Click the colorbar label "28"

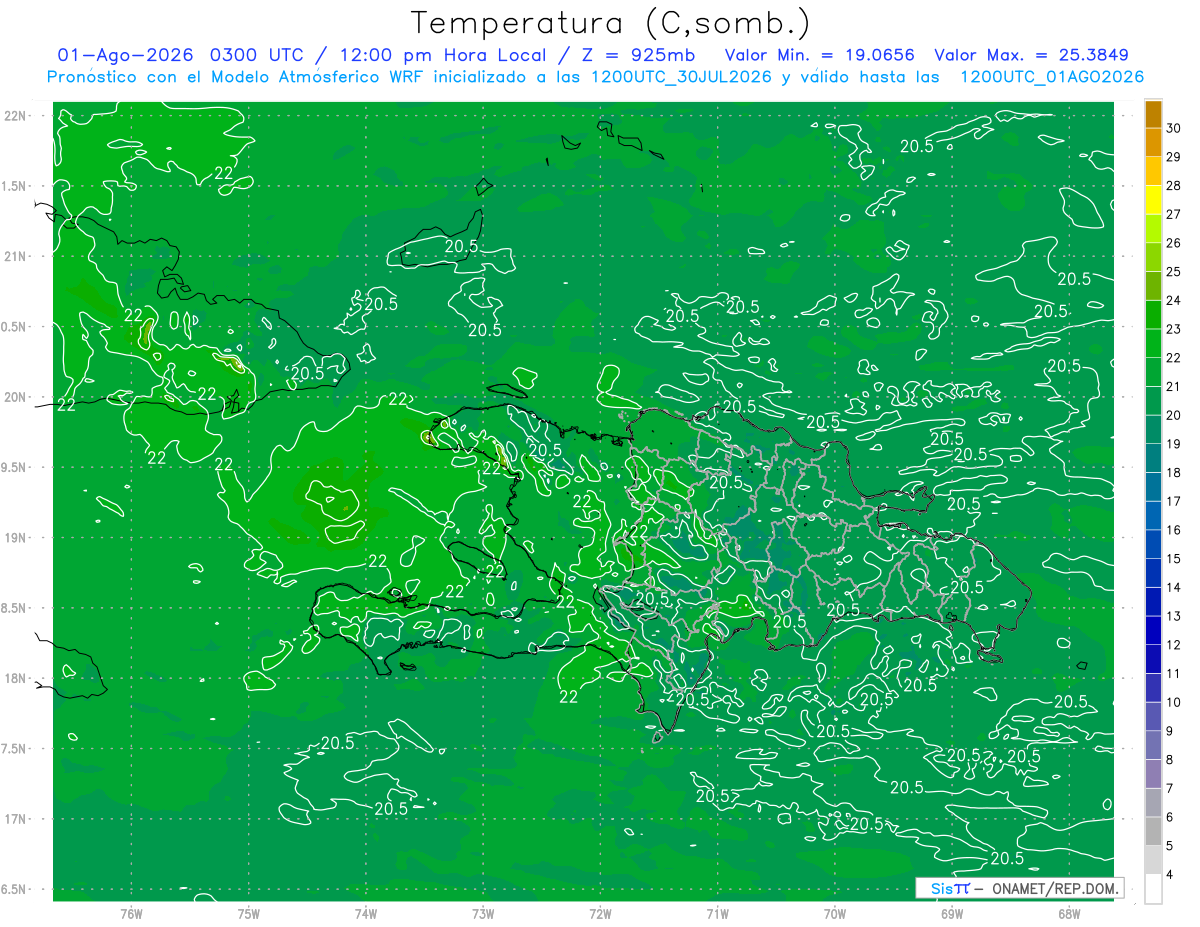tap(1174, 185)
